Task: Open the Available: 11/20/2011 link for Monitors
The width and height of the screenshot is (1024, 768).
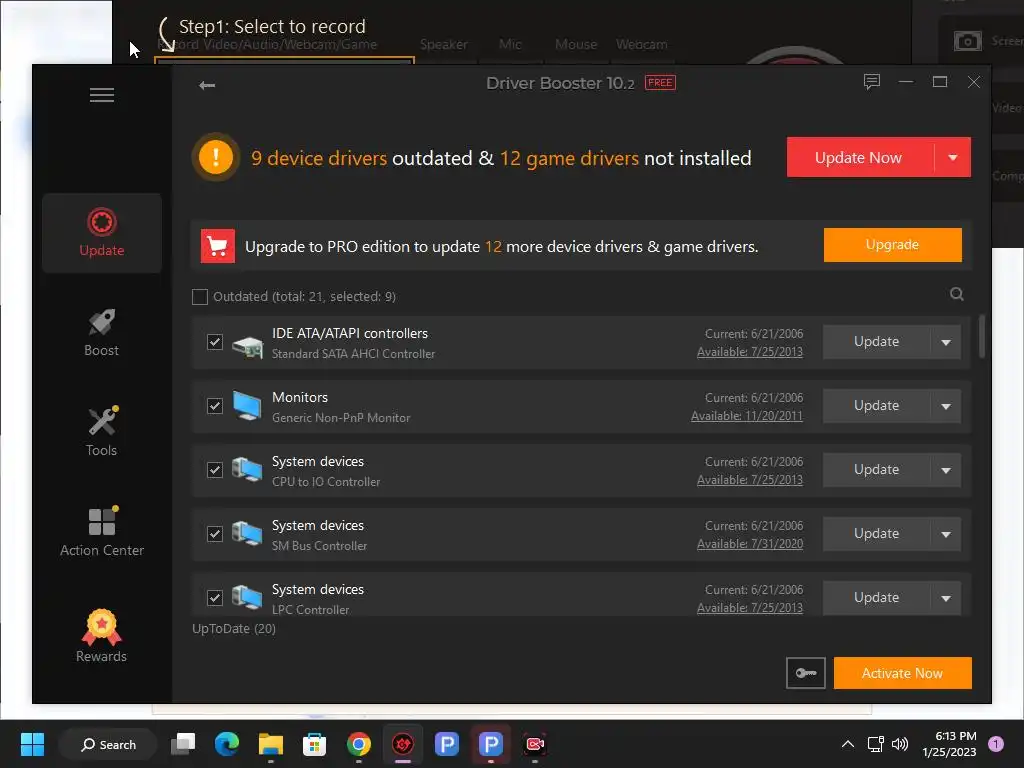Action: tap(747, 416)
